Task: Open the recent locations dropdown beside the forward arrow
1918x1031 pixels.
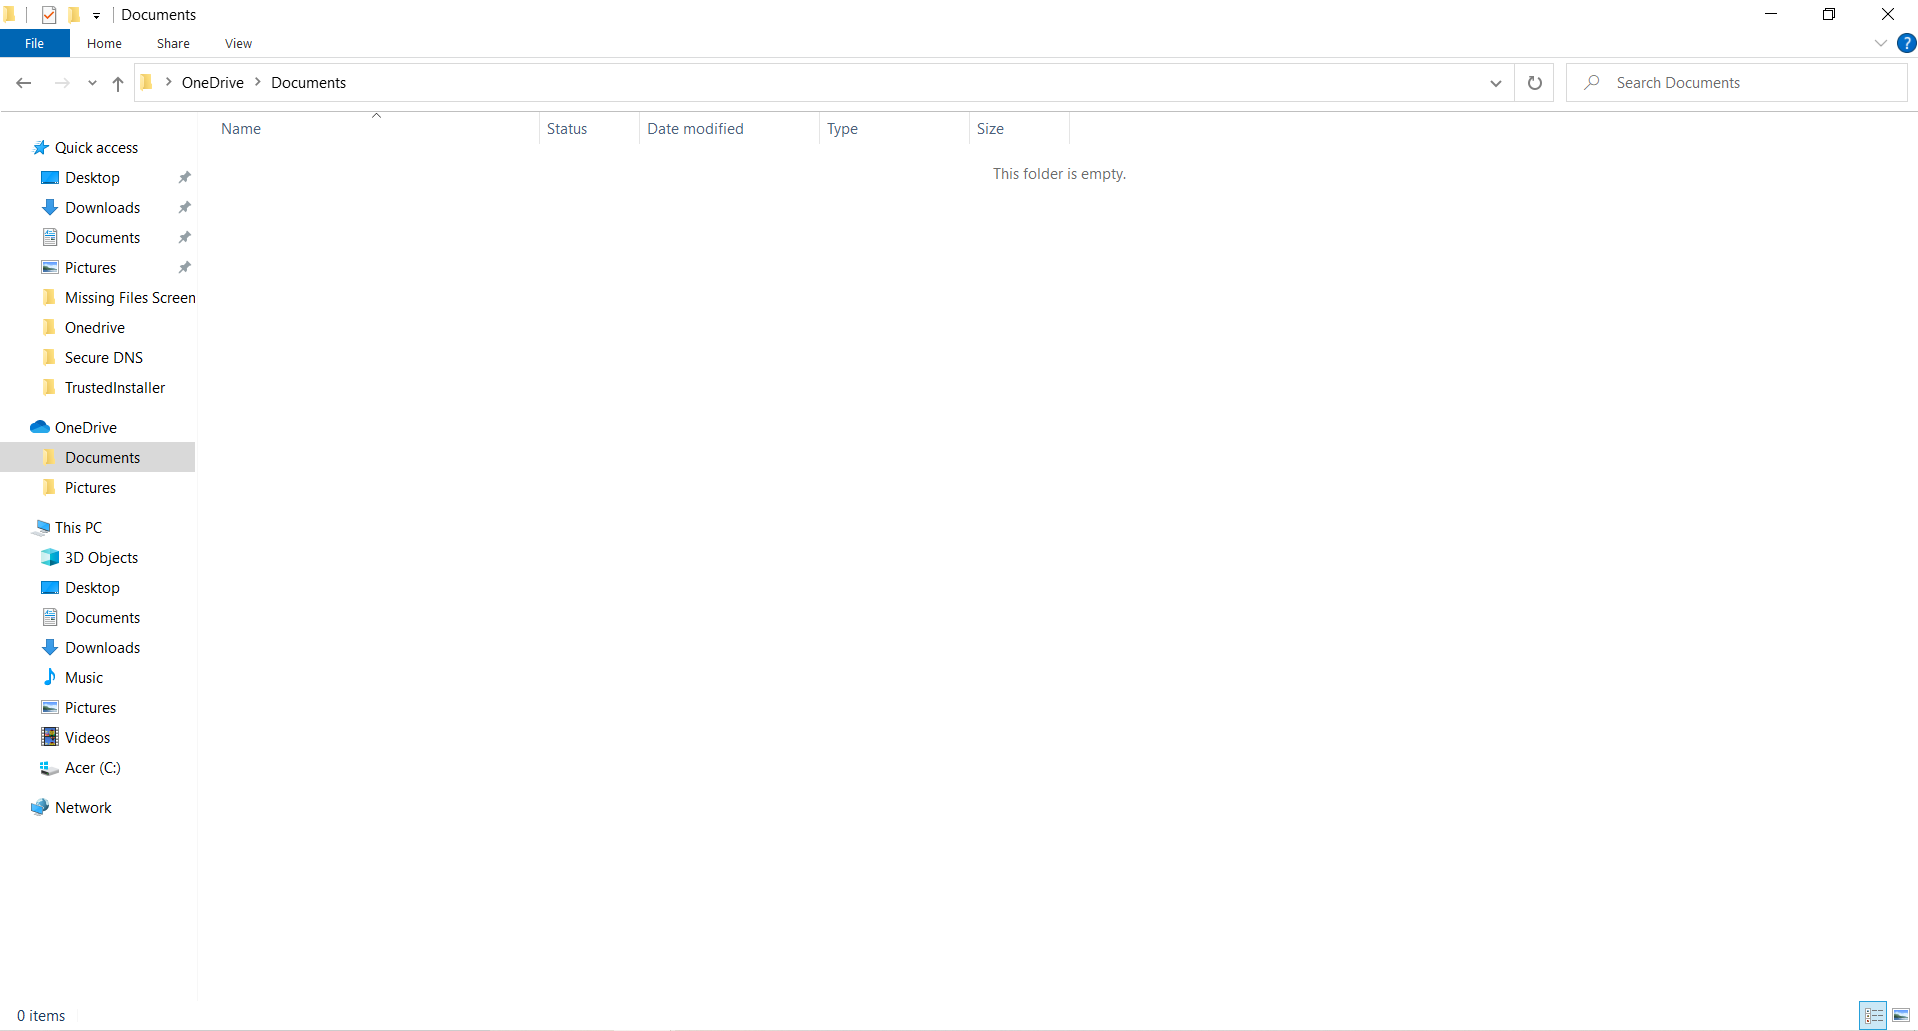Action: pyautogui.click(x=91, y=83)
